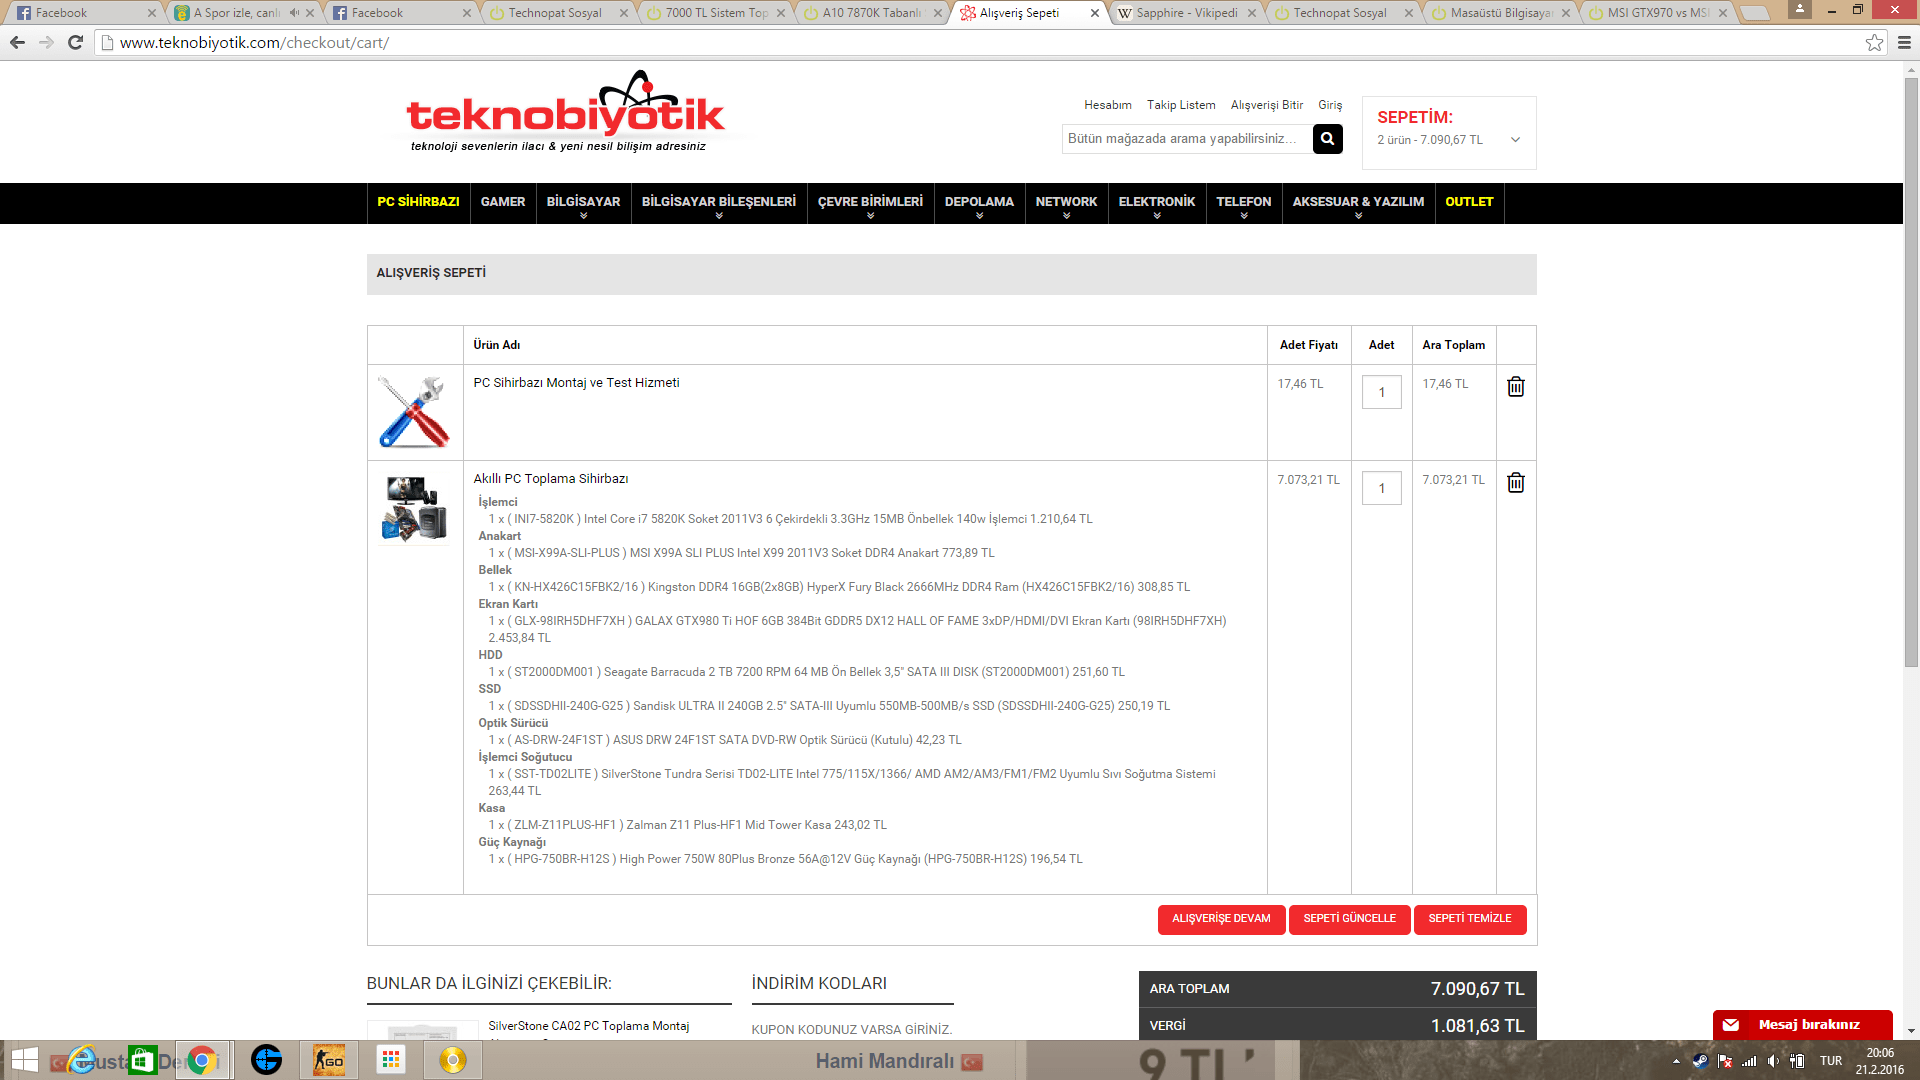Image resolution: width=1920 pixels, height=1080 pixels.
Task: Click quantity field for Akıllı PC Toplama Sihirbazı
Action: point(1381,488)
